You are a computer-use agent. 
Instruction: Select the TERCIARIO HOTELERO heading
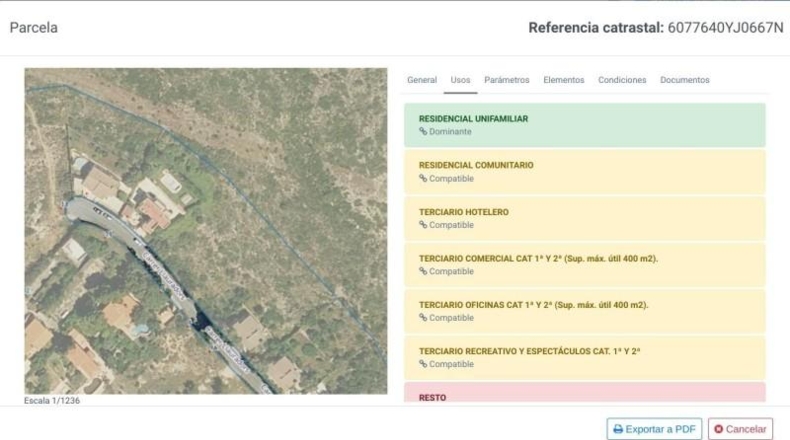[464, 212]
